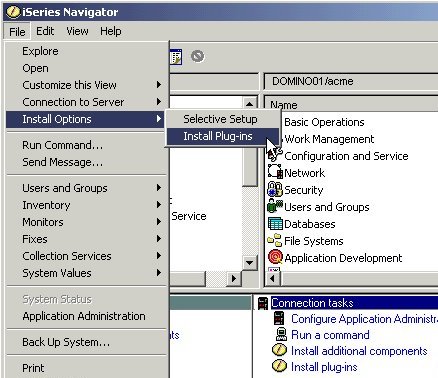Choose Back Up System... menu entry

click(x=85, y=342)
